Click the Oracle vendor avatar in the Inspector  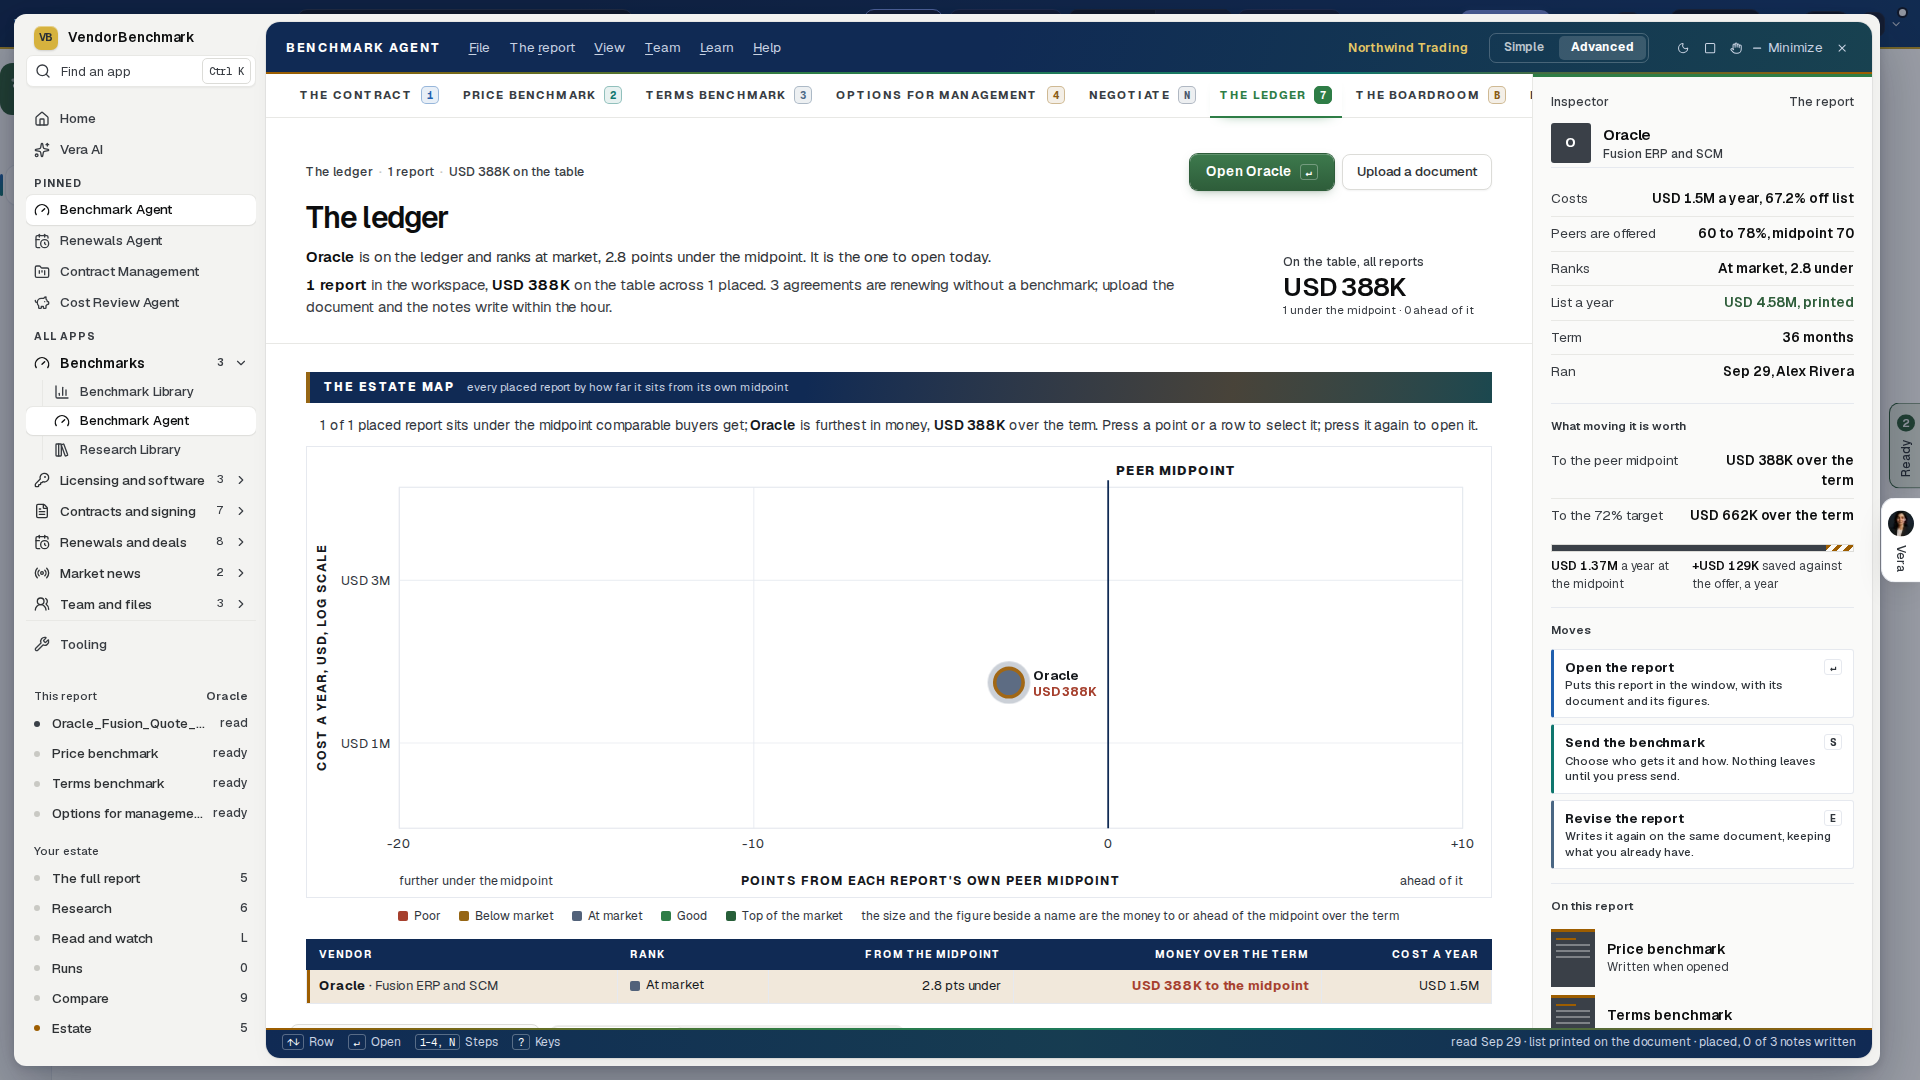click(x=1570, y=143)
